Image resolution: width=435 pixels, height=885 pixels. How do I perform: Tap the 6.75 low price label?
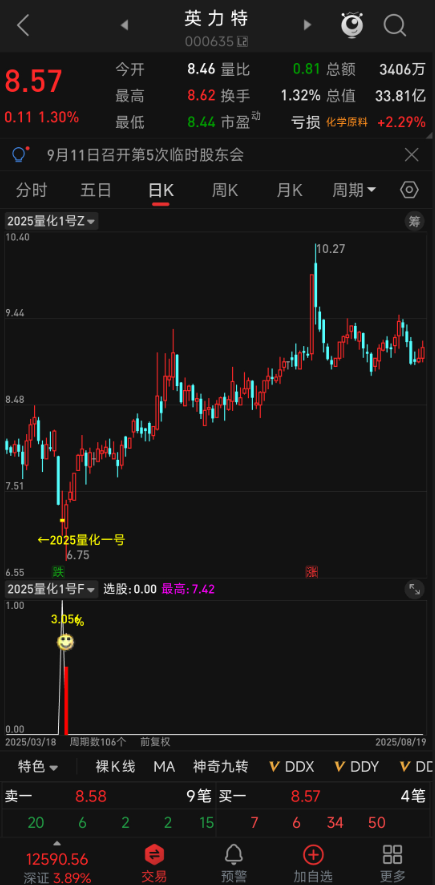point(78,555)
